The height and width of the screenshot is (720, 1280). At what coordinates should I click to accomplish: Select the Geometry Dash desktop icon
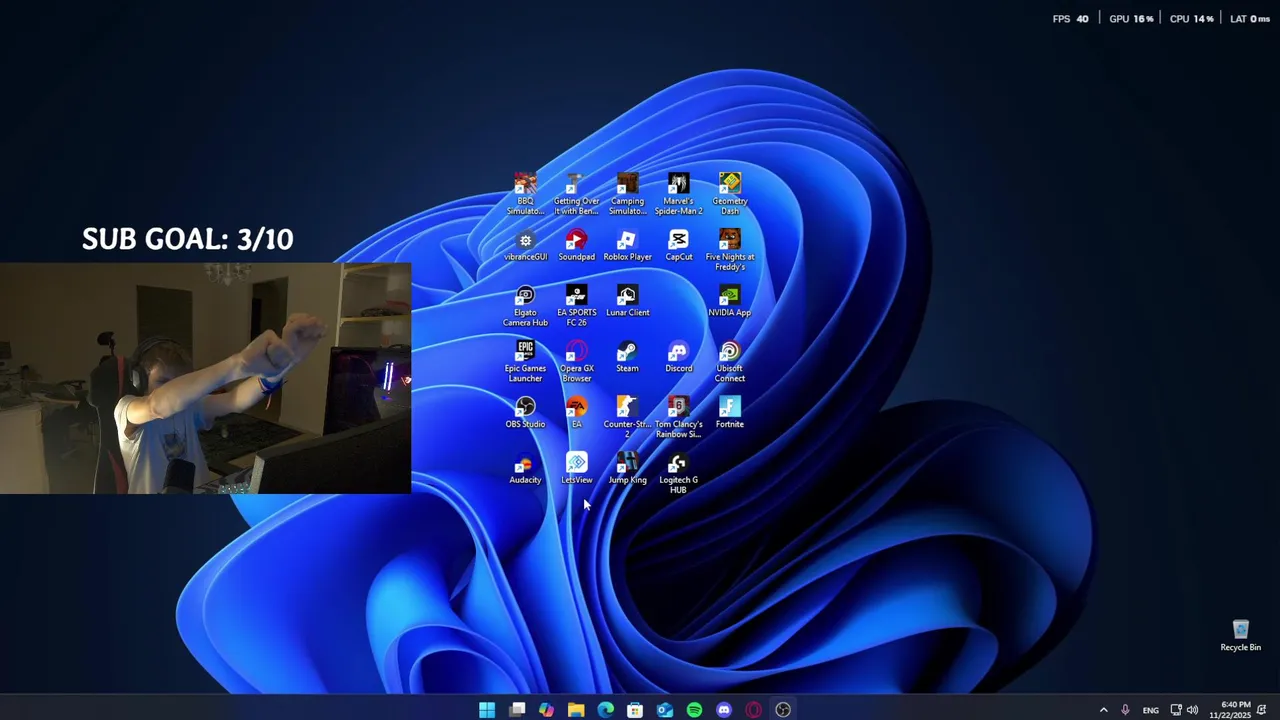click(x=730, y=194)
